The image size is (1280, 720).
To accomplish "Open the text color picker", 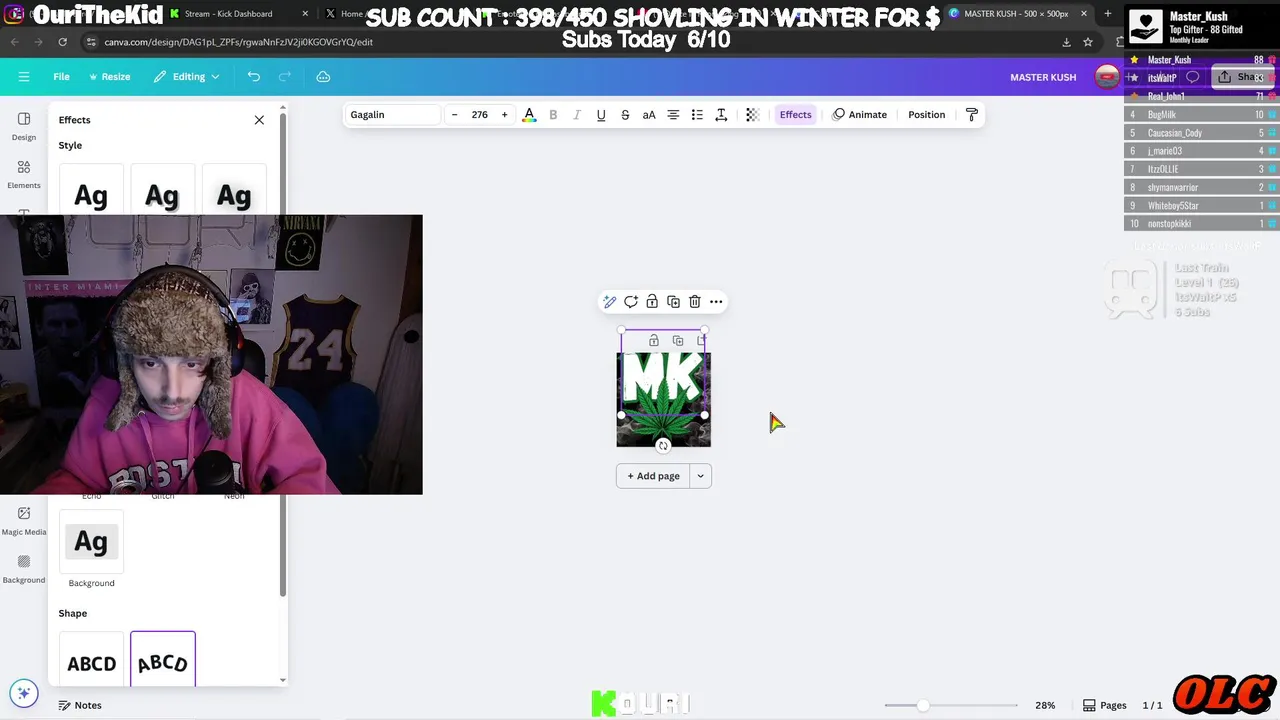I will 529,115.
